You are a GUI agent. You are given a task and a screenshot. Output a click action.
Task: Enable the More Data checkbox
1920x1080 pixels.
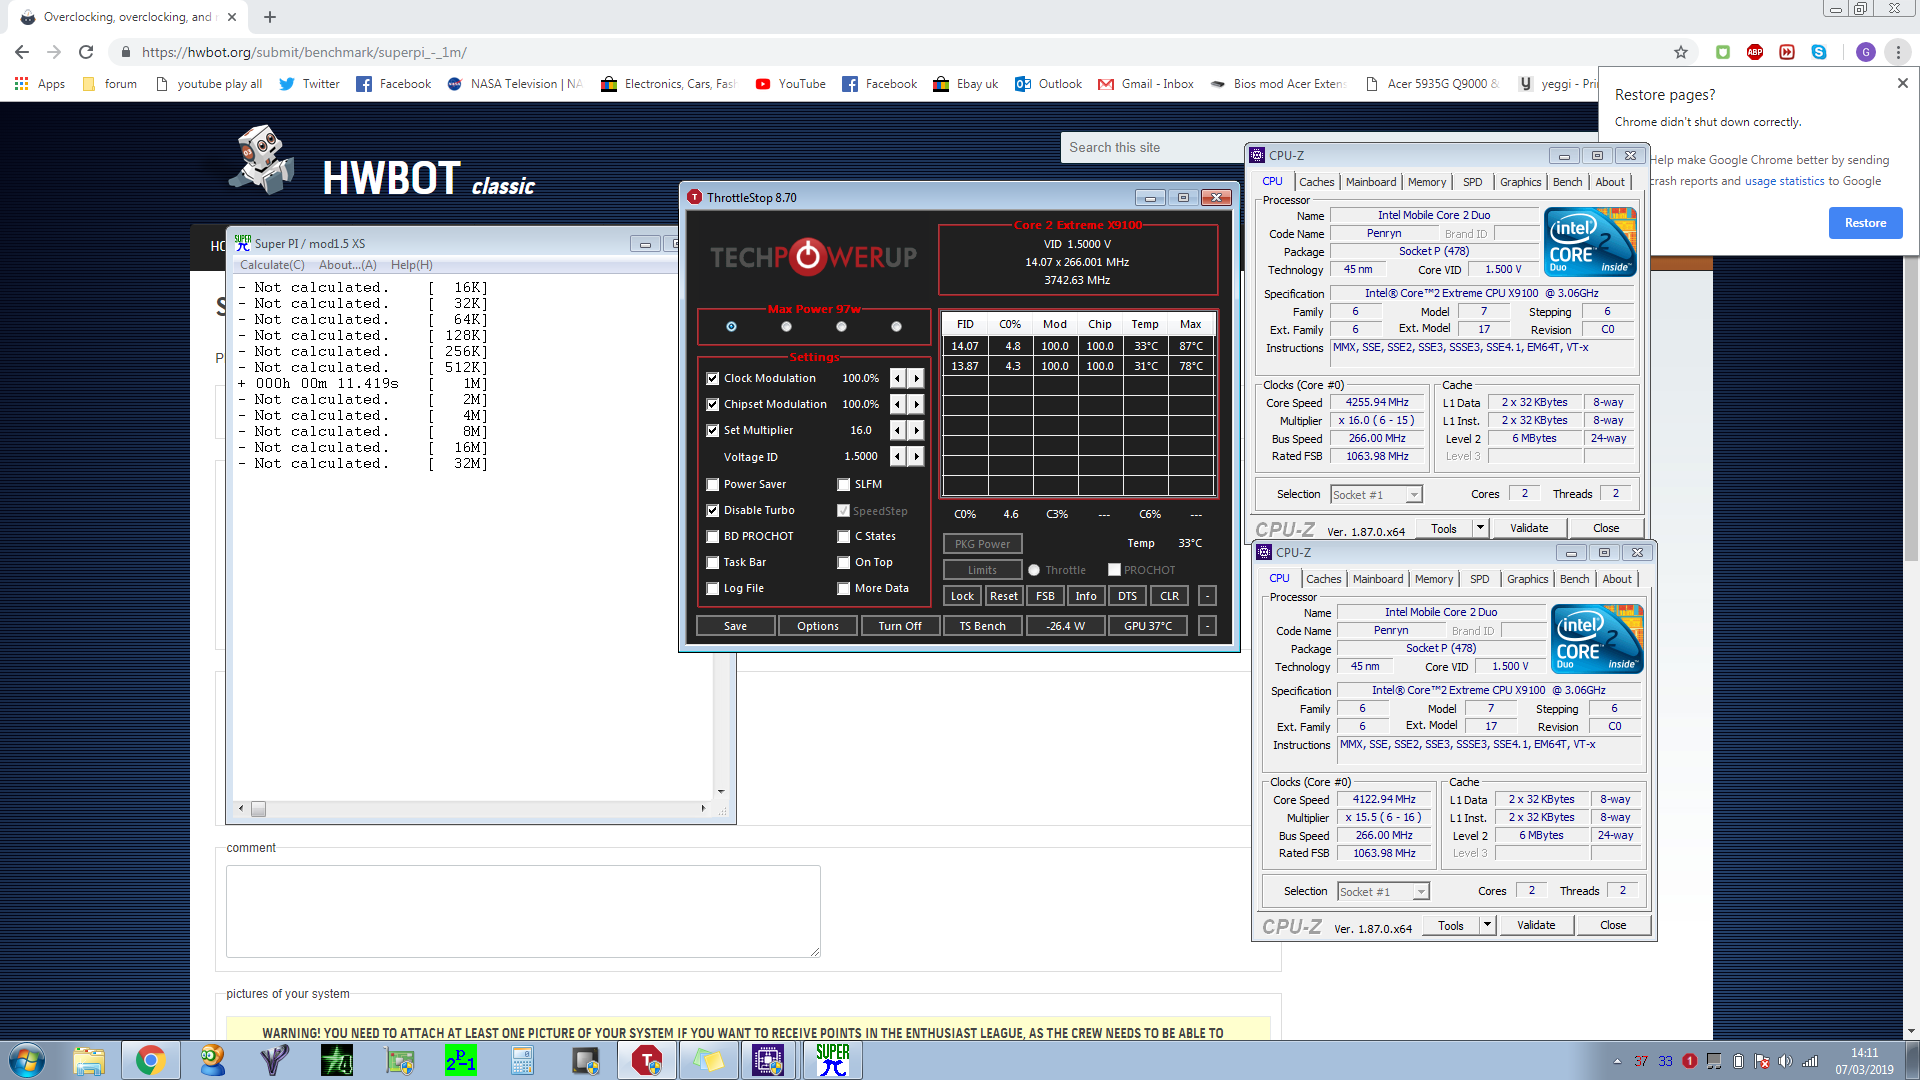[x=844, y=588]
